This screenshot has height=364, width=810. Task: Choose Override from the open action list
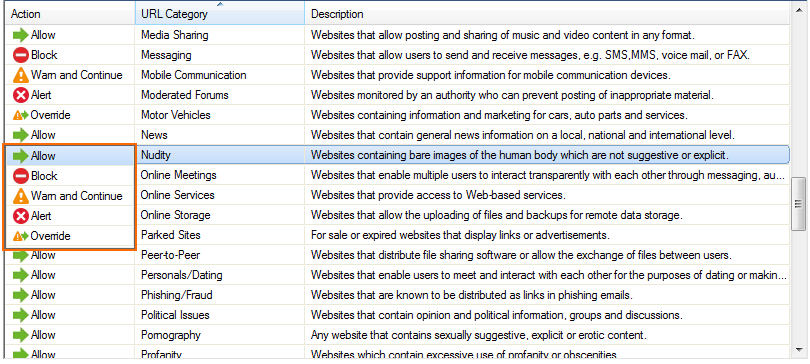69,236
